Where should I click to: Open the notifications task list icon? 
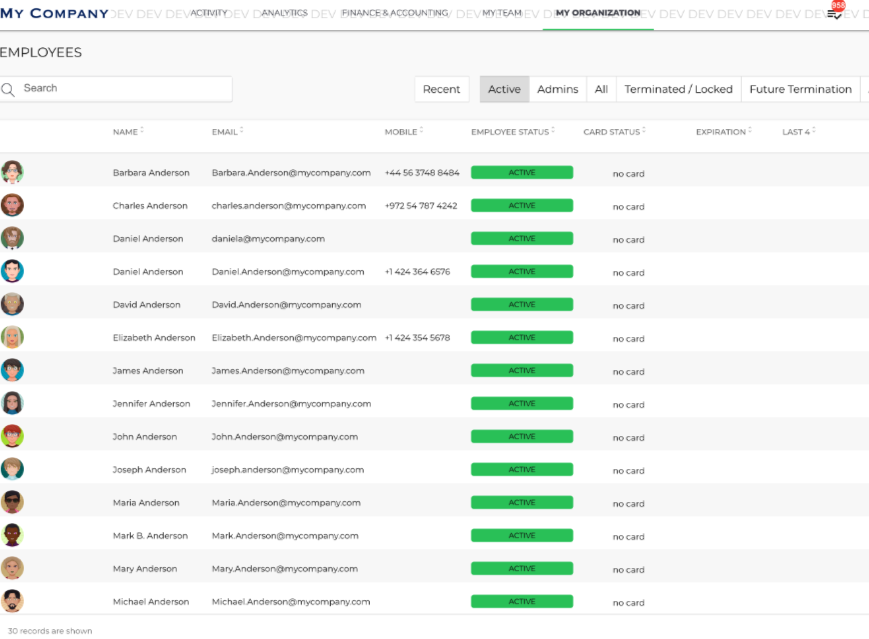point(834,14)
